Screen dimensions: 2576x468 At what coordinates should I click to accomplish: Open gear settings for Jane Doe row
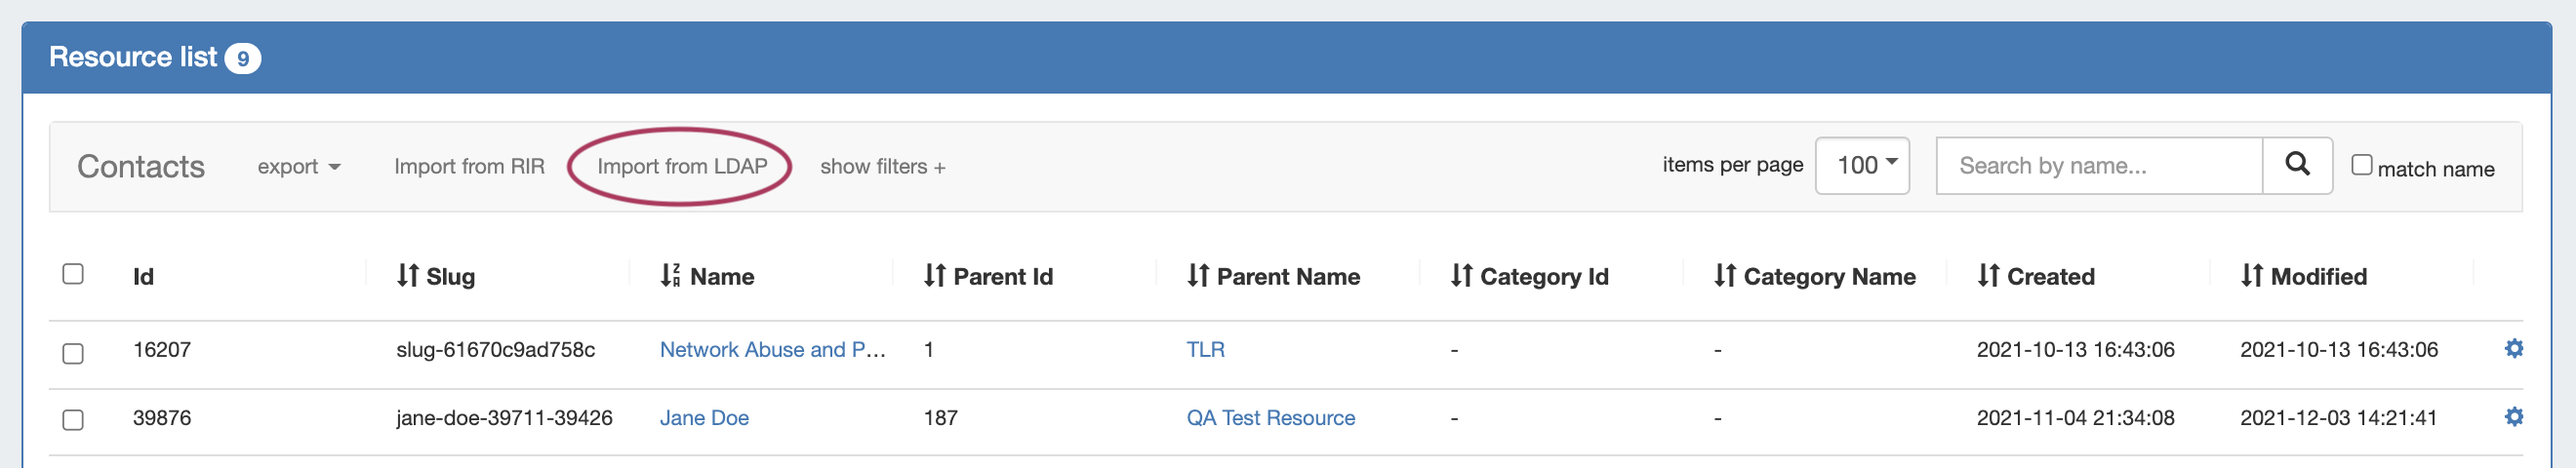point(2513,416)
